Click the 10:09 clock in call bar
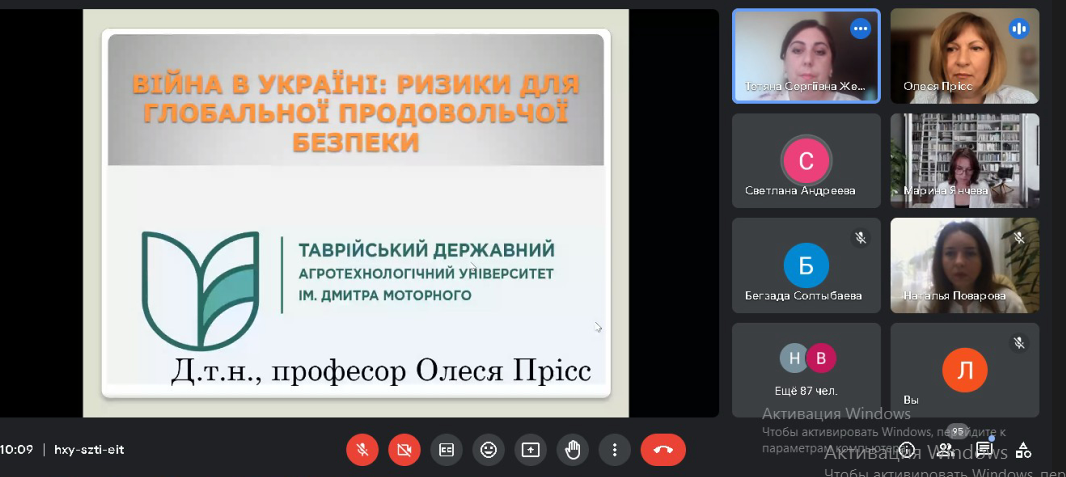 pos(16,450)
